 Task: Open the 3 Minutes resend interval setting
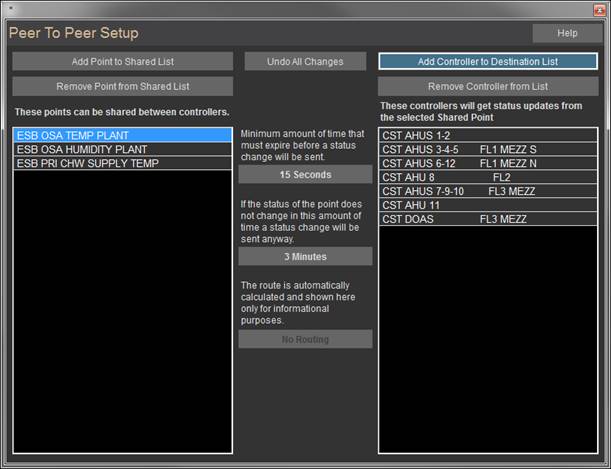tap(305, 256)
